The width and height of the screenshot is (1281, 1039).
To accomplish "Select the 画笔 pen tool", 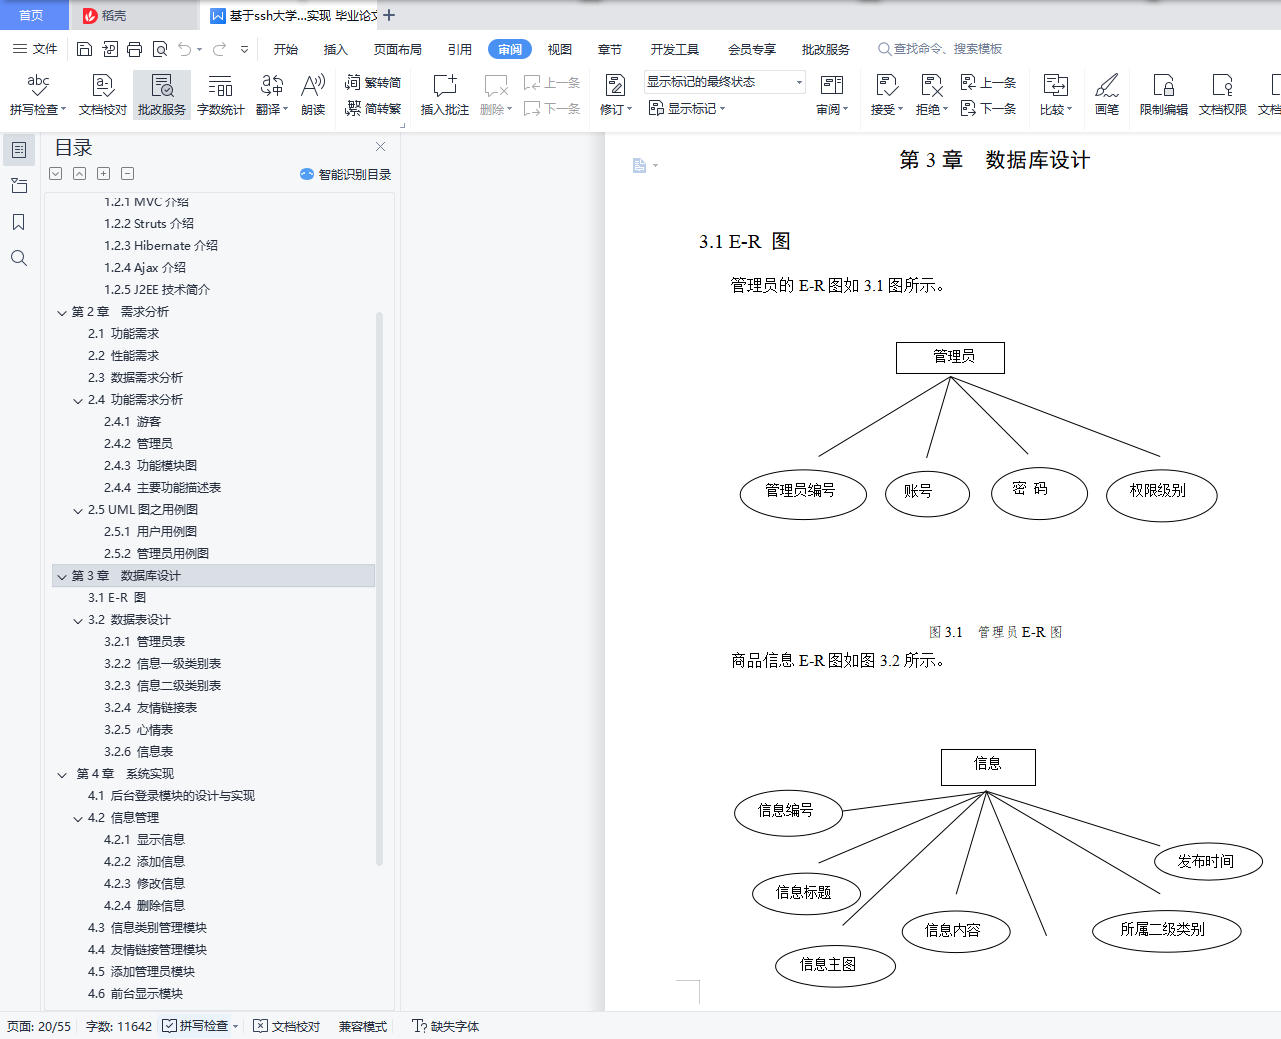I will pyautogui.click(x=1107, y=95).
